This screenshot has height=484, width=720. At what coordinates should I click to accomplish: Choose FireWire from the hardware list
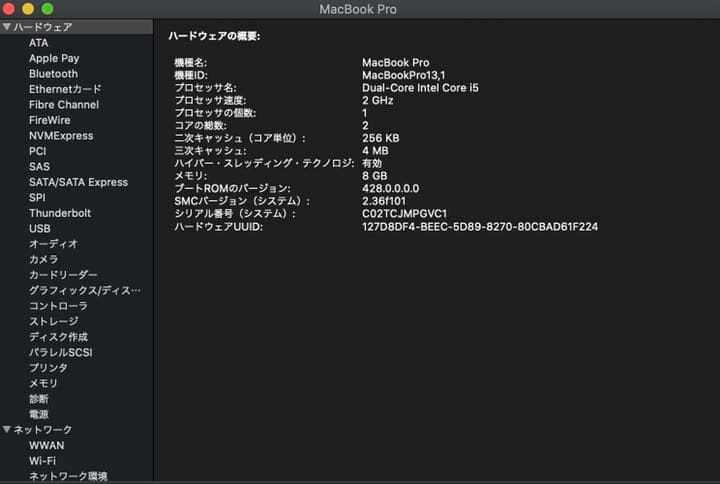50,120
